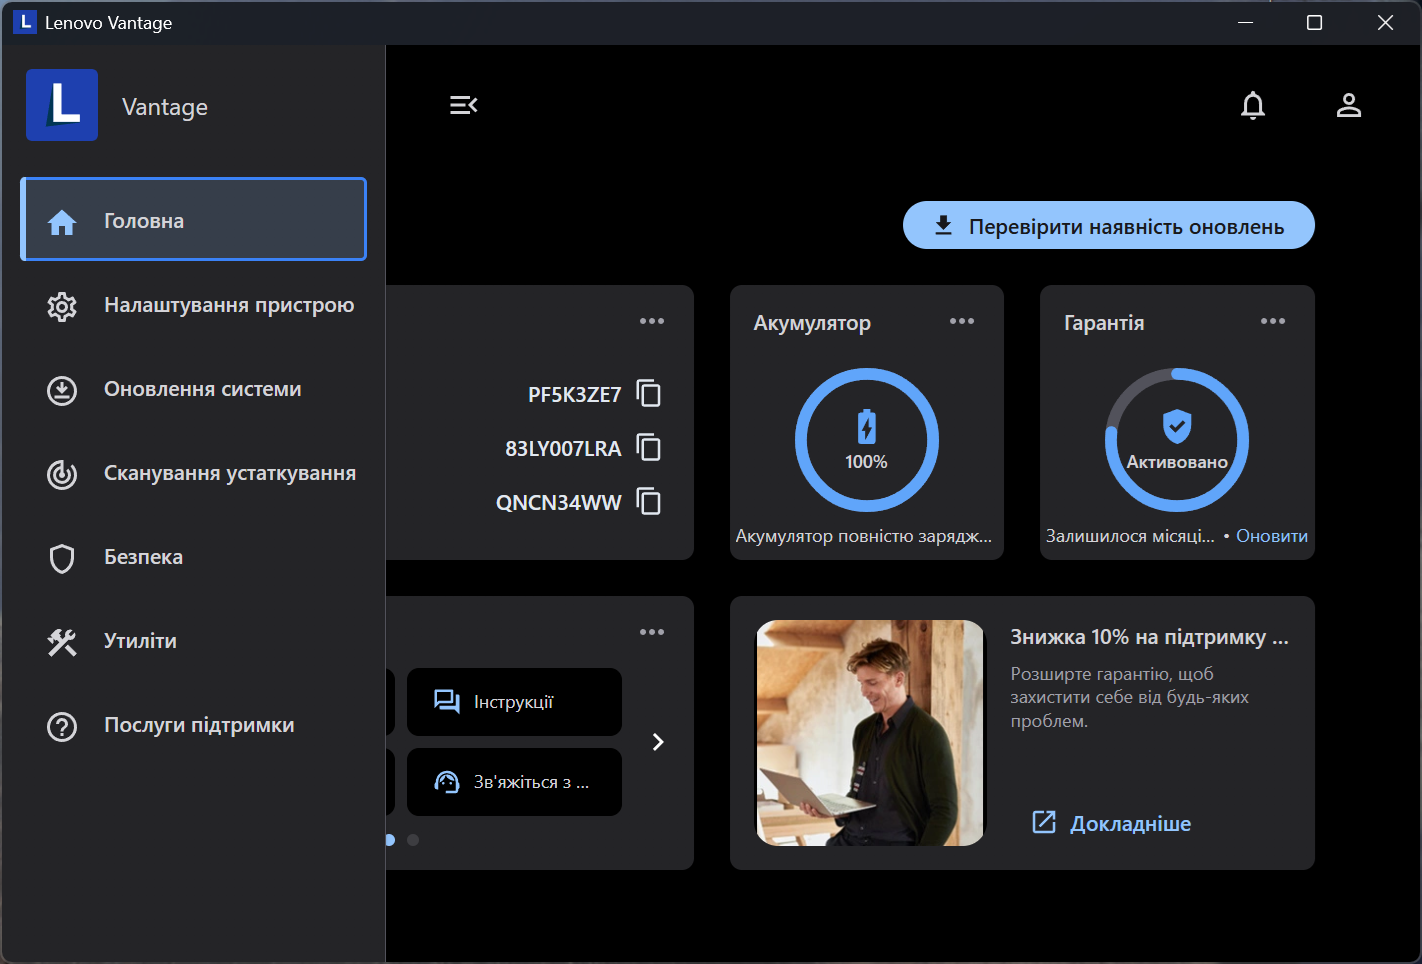
Task: Click the Lenovo Vantage logo in the sidebar
Action: point(62,105)
